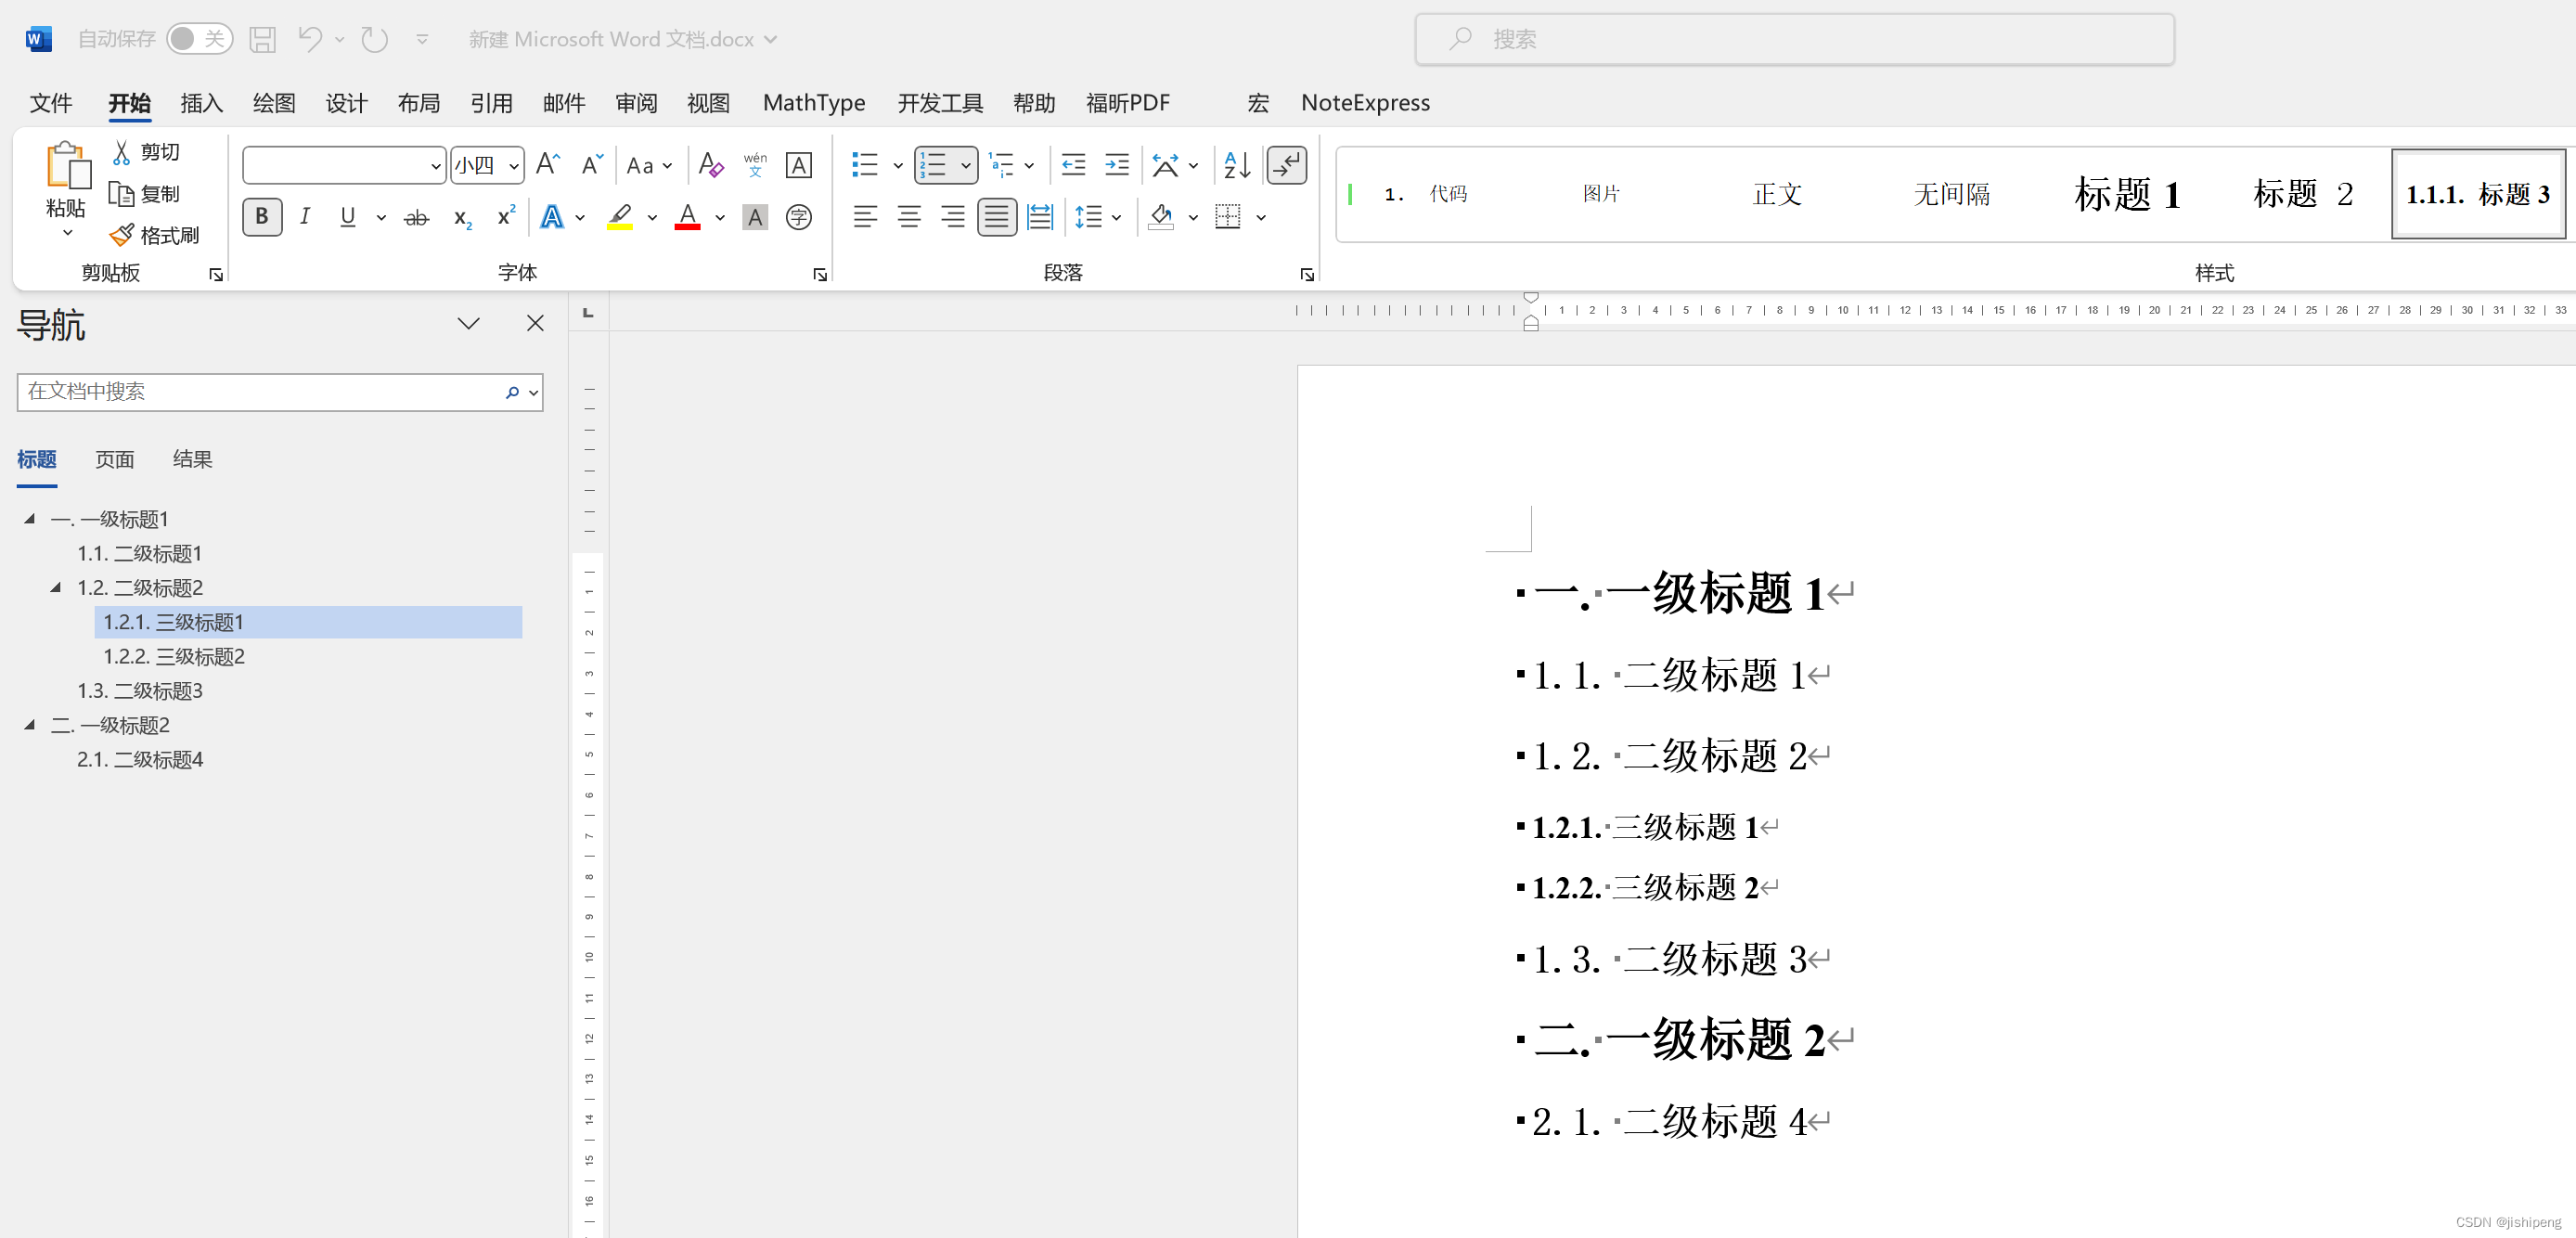
Task: Toggle the AutoSave switch
Action: coord(198,39)
